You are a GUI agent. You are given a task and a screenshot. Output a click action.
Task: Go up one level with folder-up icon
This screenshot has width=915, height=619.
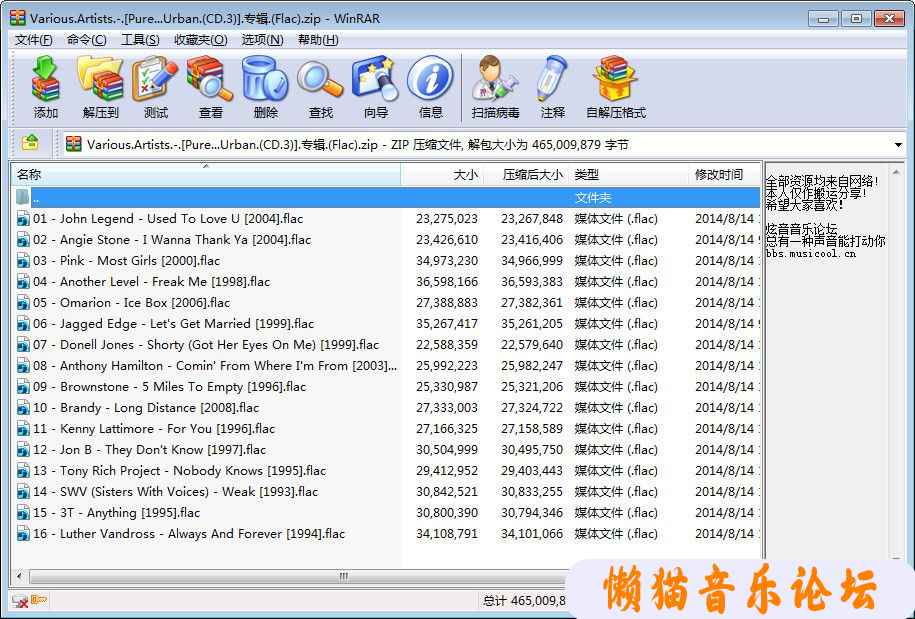point(30,143)
